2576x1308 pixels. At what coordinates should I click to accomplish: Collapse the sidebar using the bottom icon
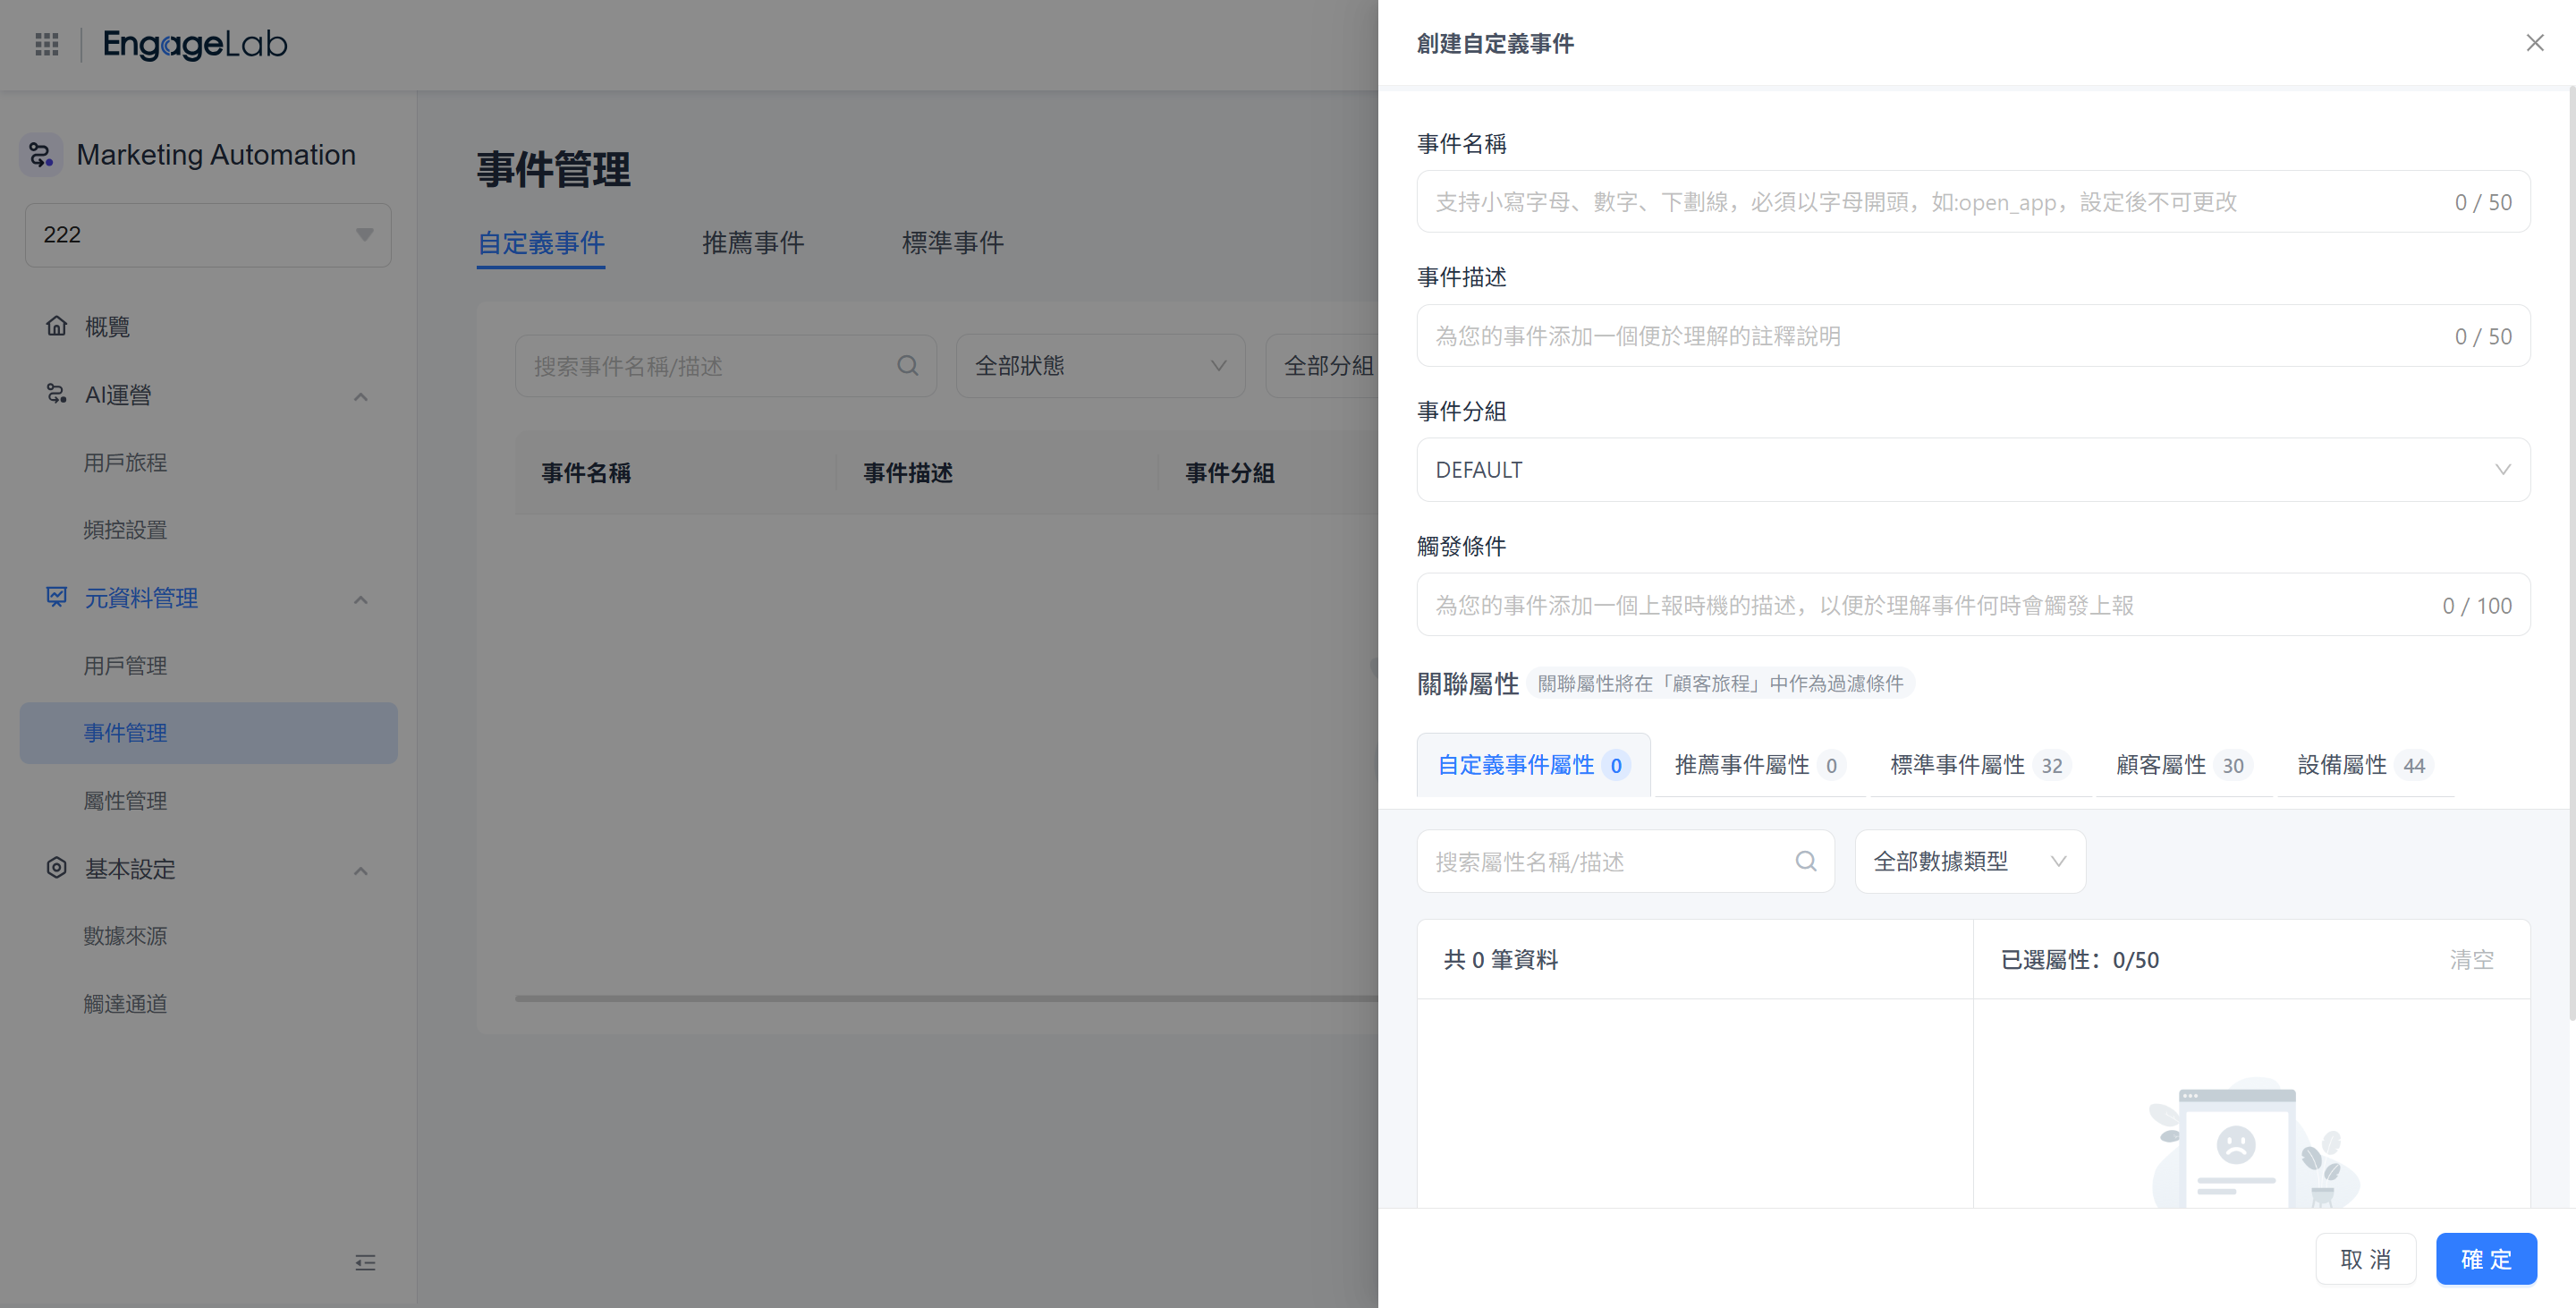(x=366, y=1263)
